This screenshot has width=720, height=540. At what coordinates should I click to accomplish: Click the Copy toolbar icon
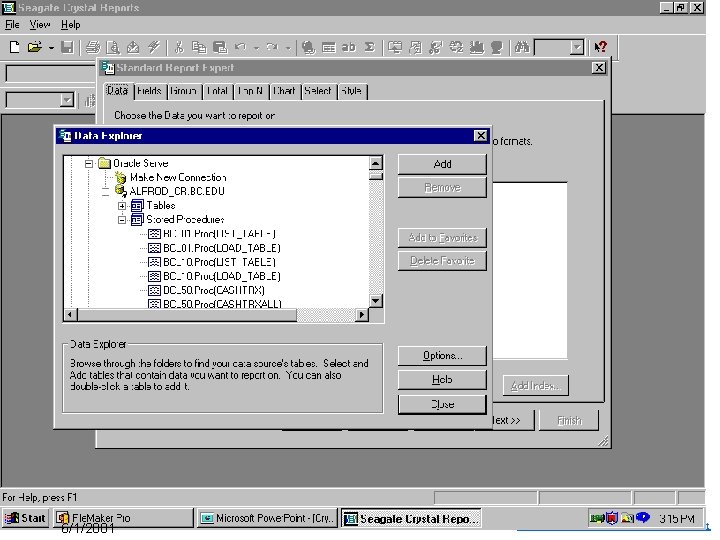[x=199, y=47]
